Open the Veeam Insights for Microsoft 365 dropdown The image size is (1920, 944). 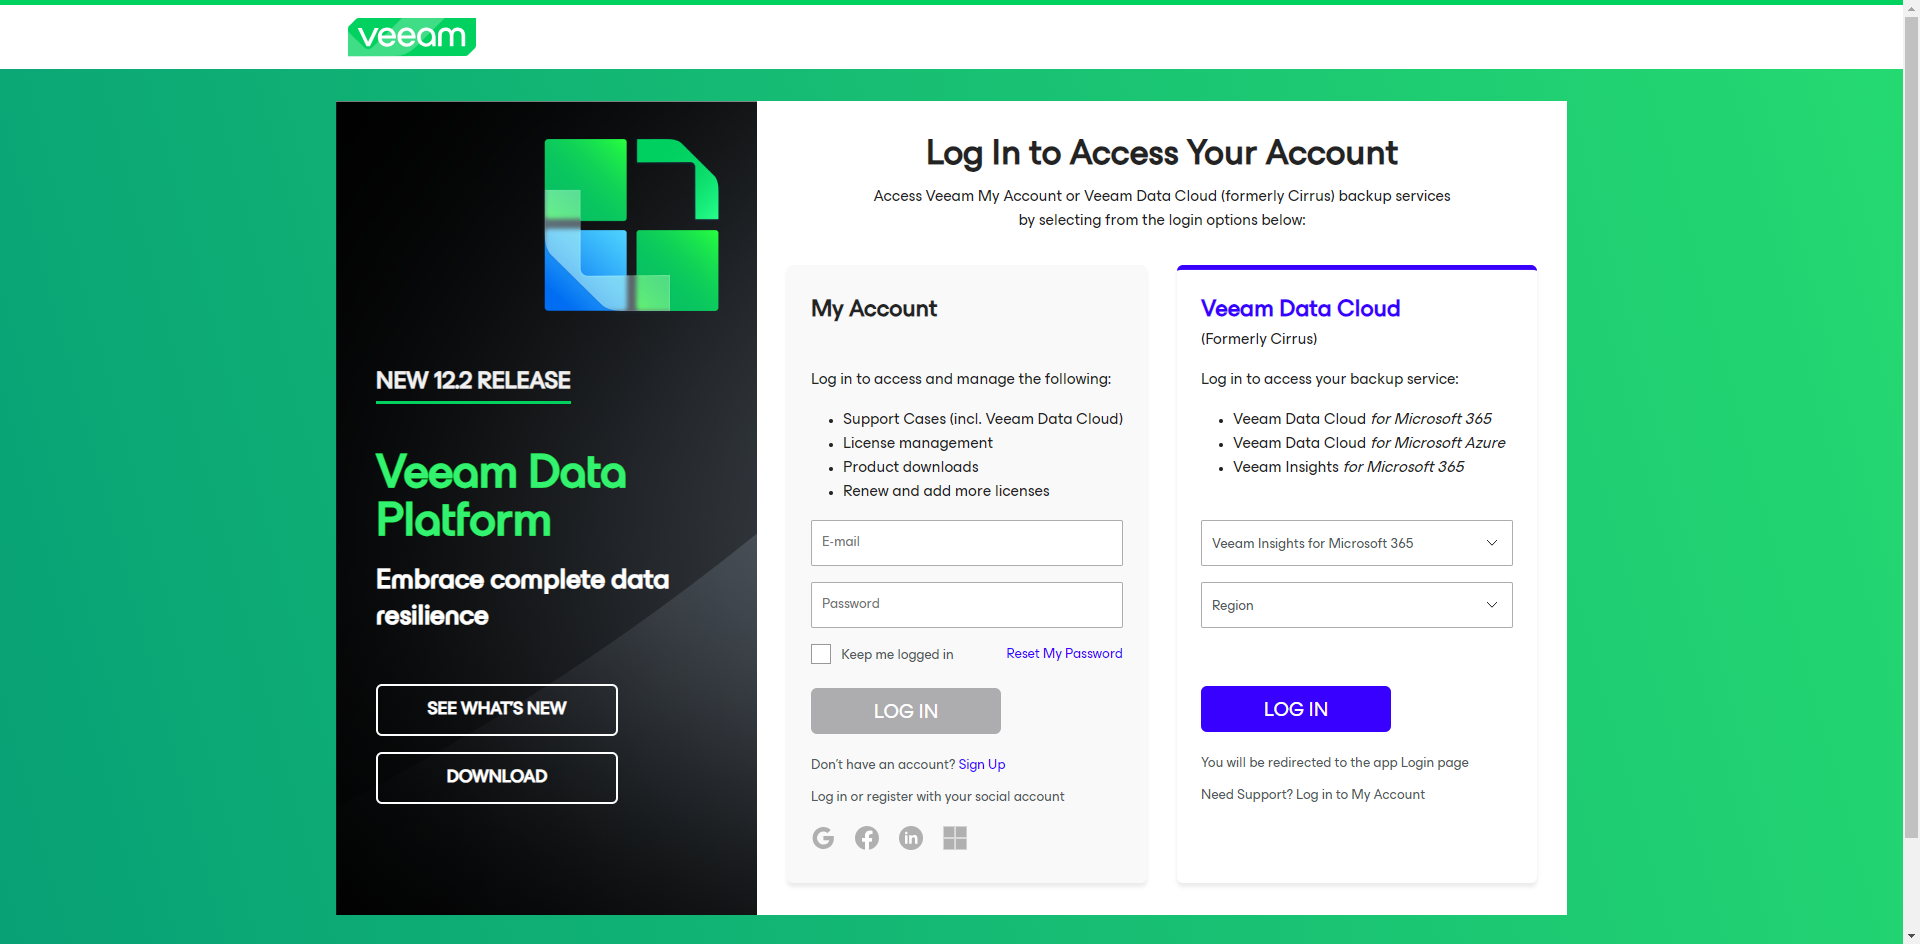(x=1356, y=543)
